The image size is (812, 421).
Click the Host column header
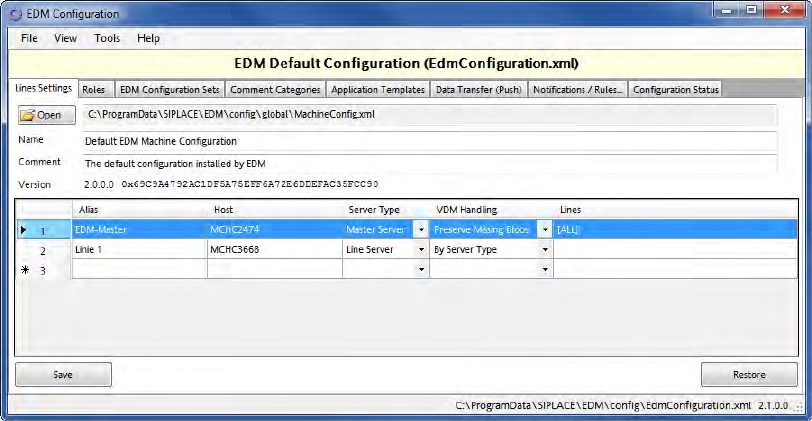(x=274, y=210)
